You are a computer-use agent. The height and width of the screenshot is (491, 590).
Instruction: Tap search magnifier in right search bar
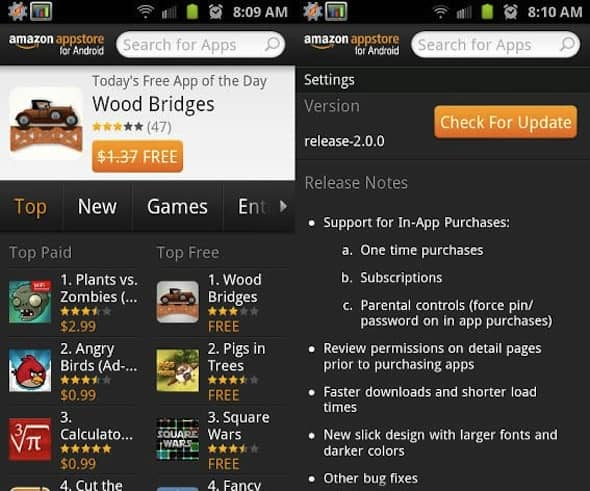coord(567,44)
